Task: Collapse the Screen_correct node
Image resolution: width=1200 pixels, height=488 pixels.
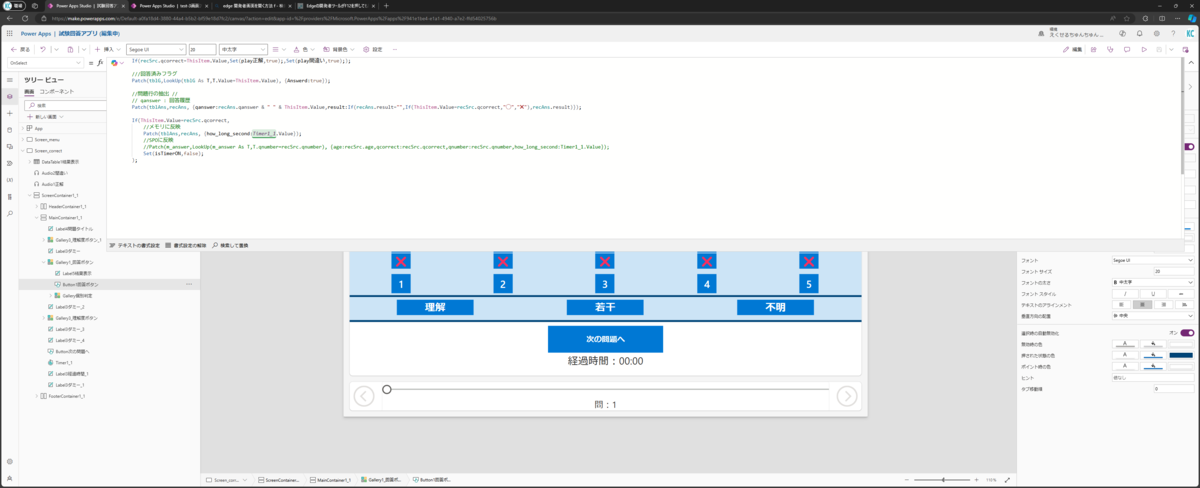Action: [x=23, y=150]
